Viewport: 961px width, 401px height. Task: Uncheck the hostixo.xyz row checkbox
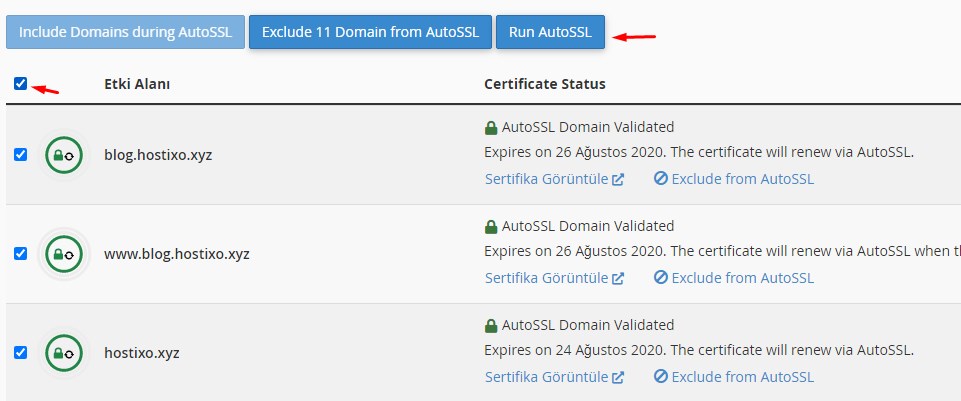[21, 353]
